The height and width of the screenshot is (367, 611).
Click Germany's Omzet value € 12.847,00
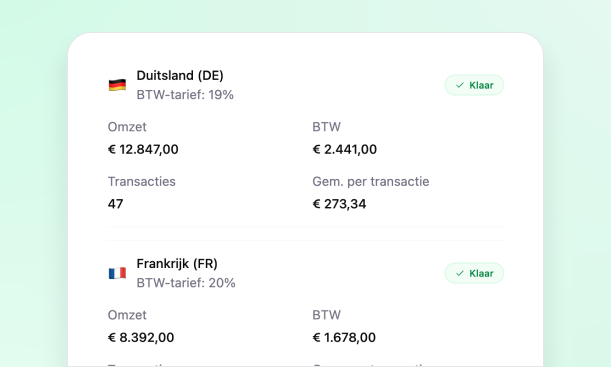click(143, 149)
